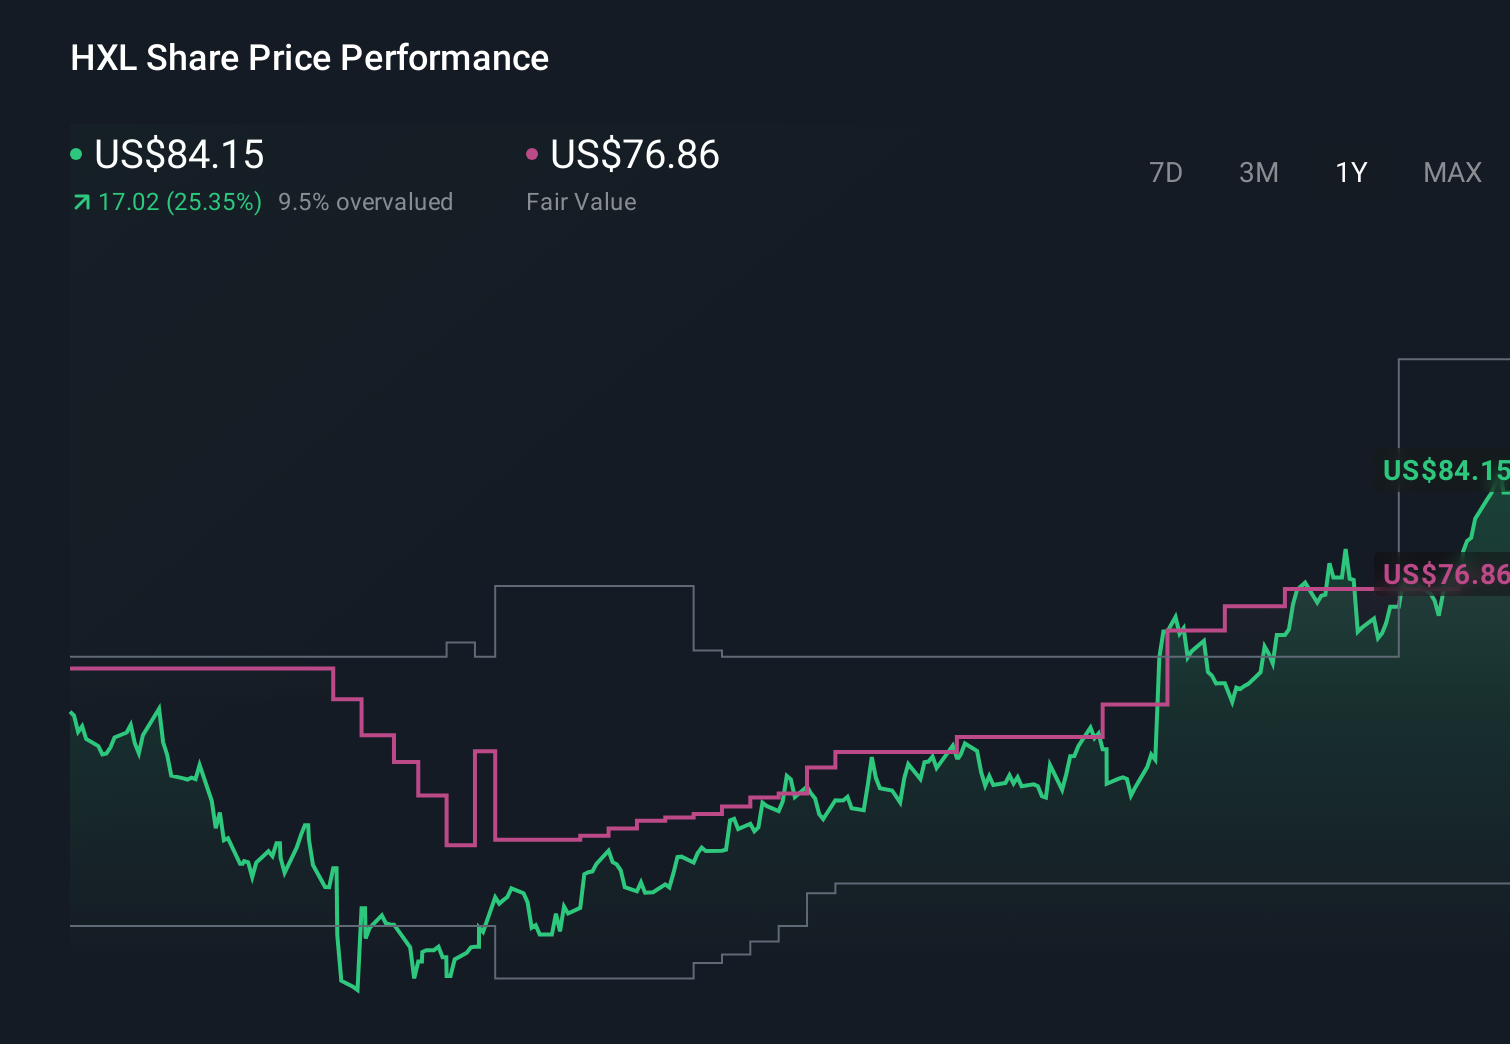1510x1044 pixels.
Task: Click green dot beside share price
Action: [76, 154]
